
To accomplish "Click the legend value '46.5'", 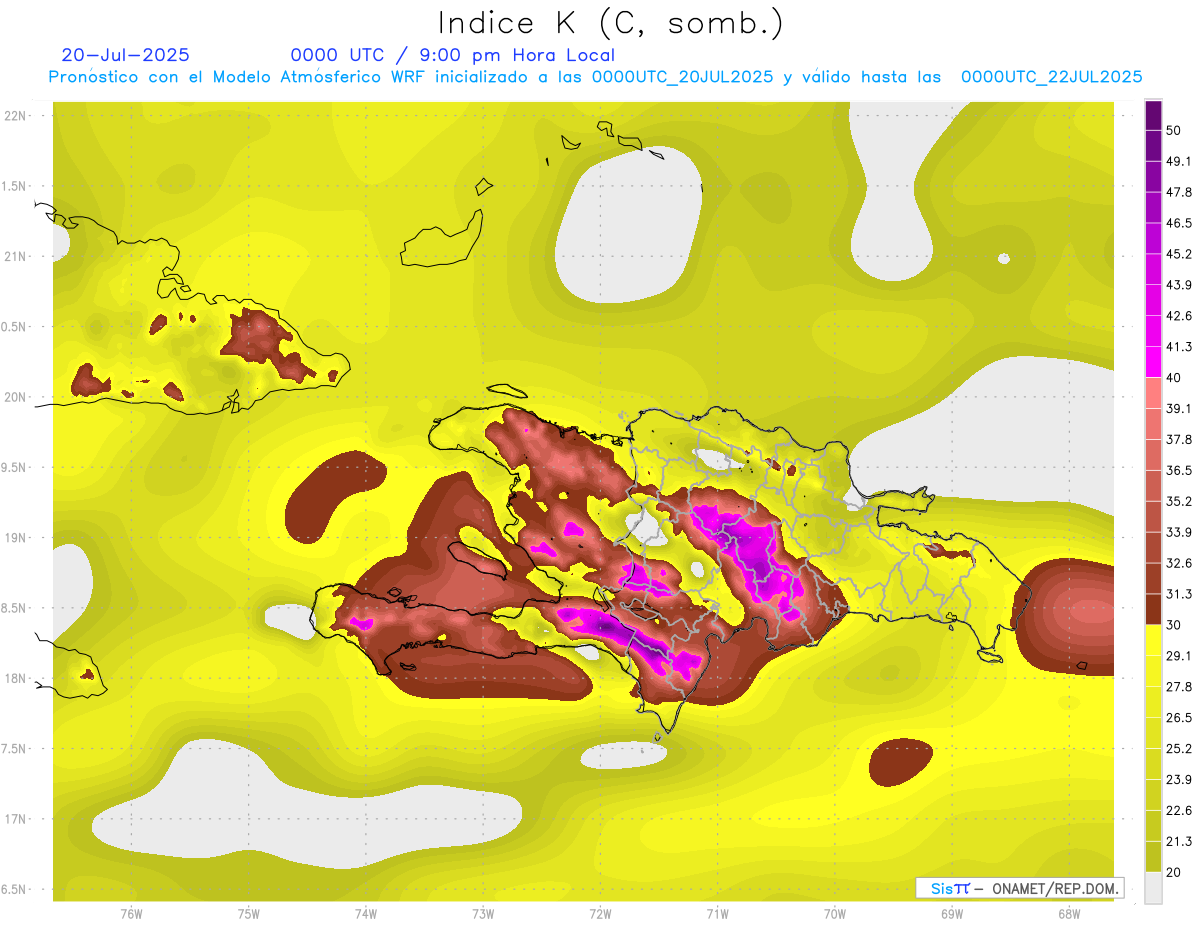I will tap(1179, 223).
